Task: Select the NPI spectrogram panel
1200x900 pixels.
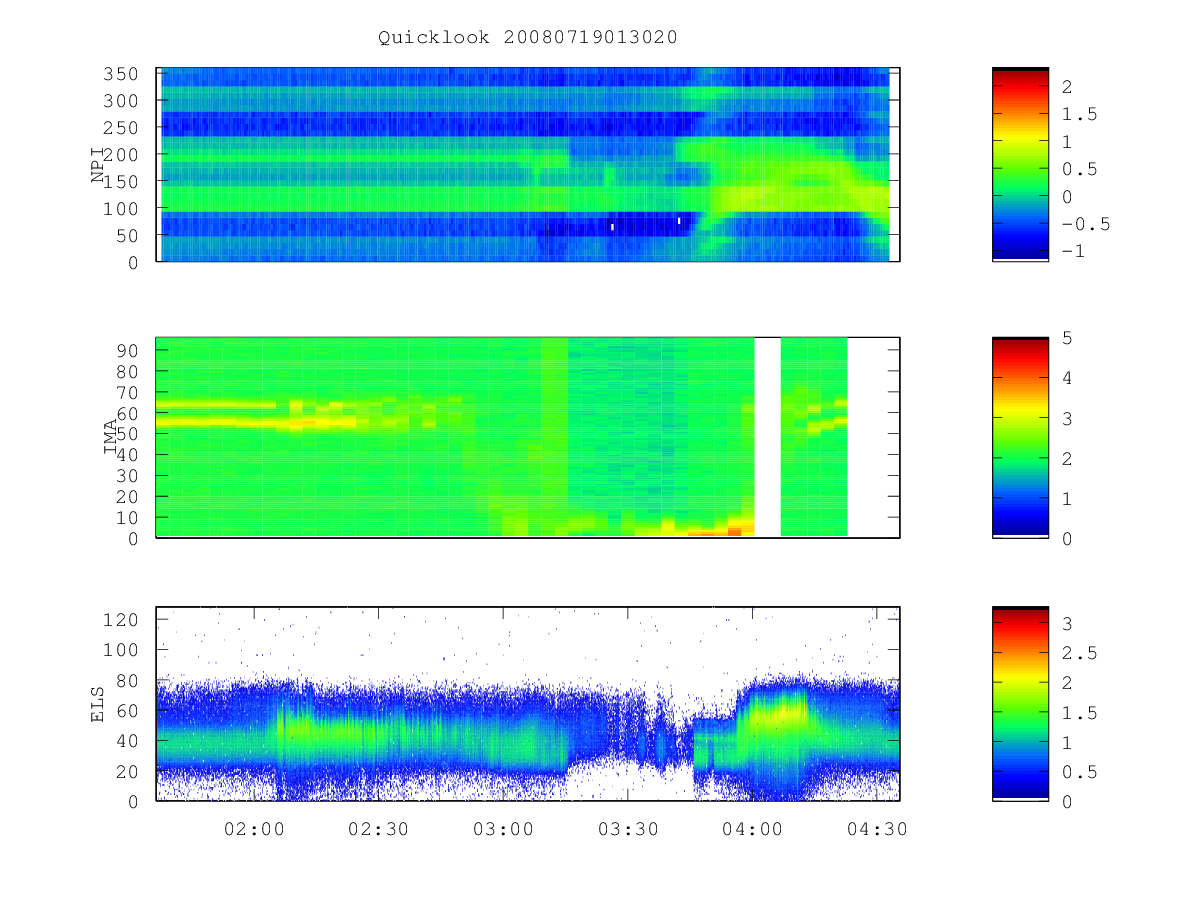Action: (x=528, y=165)
